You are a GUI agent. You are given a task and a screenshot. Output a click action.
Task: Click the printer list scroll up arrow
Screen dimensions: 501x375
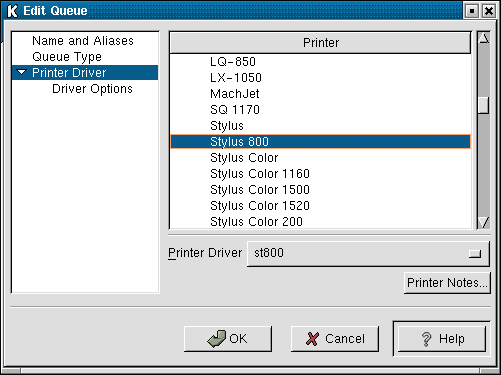484,38
